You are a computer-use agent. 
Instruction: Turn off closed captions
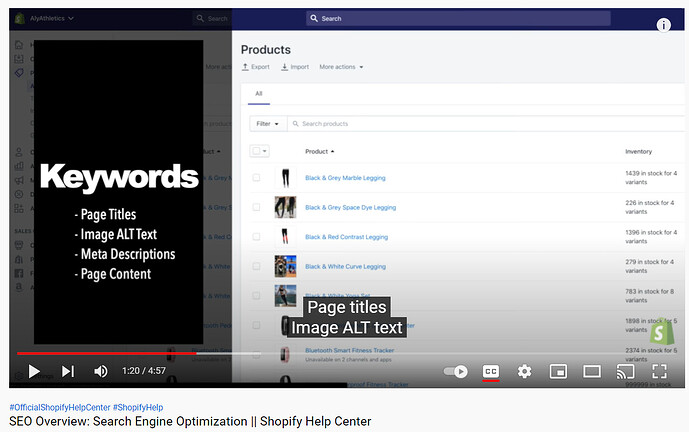point(491,372)
